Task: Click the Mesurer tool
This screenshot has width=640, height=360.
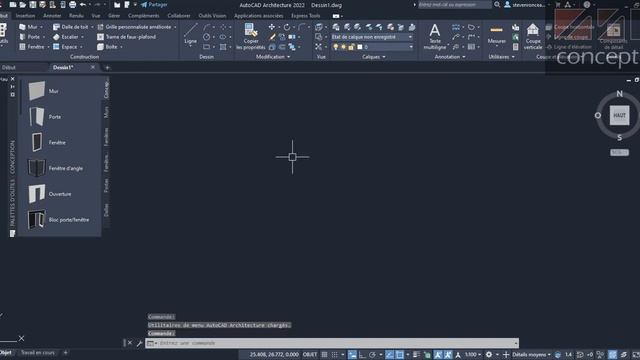Action: pyautogui.click(x=496, y=34)
